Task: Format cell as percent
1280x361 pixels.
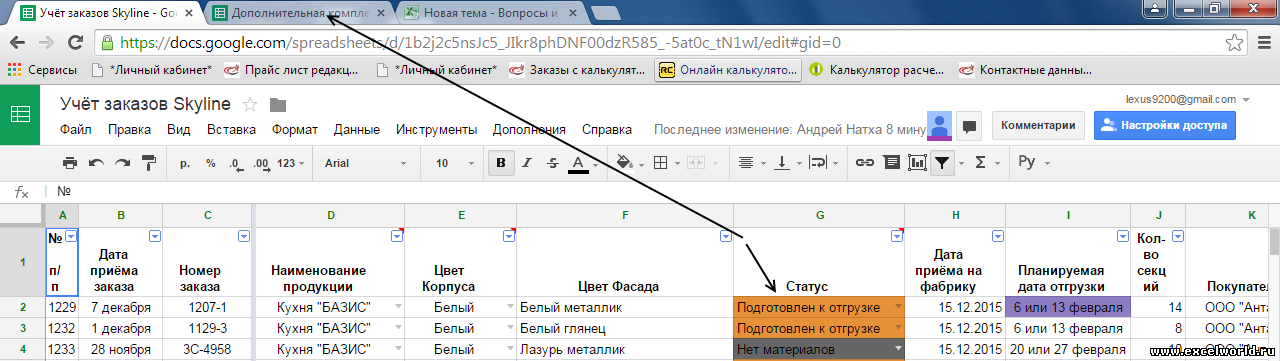Action: (211, 163)
